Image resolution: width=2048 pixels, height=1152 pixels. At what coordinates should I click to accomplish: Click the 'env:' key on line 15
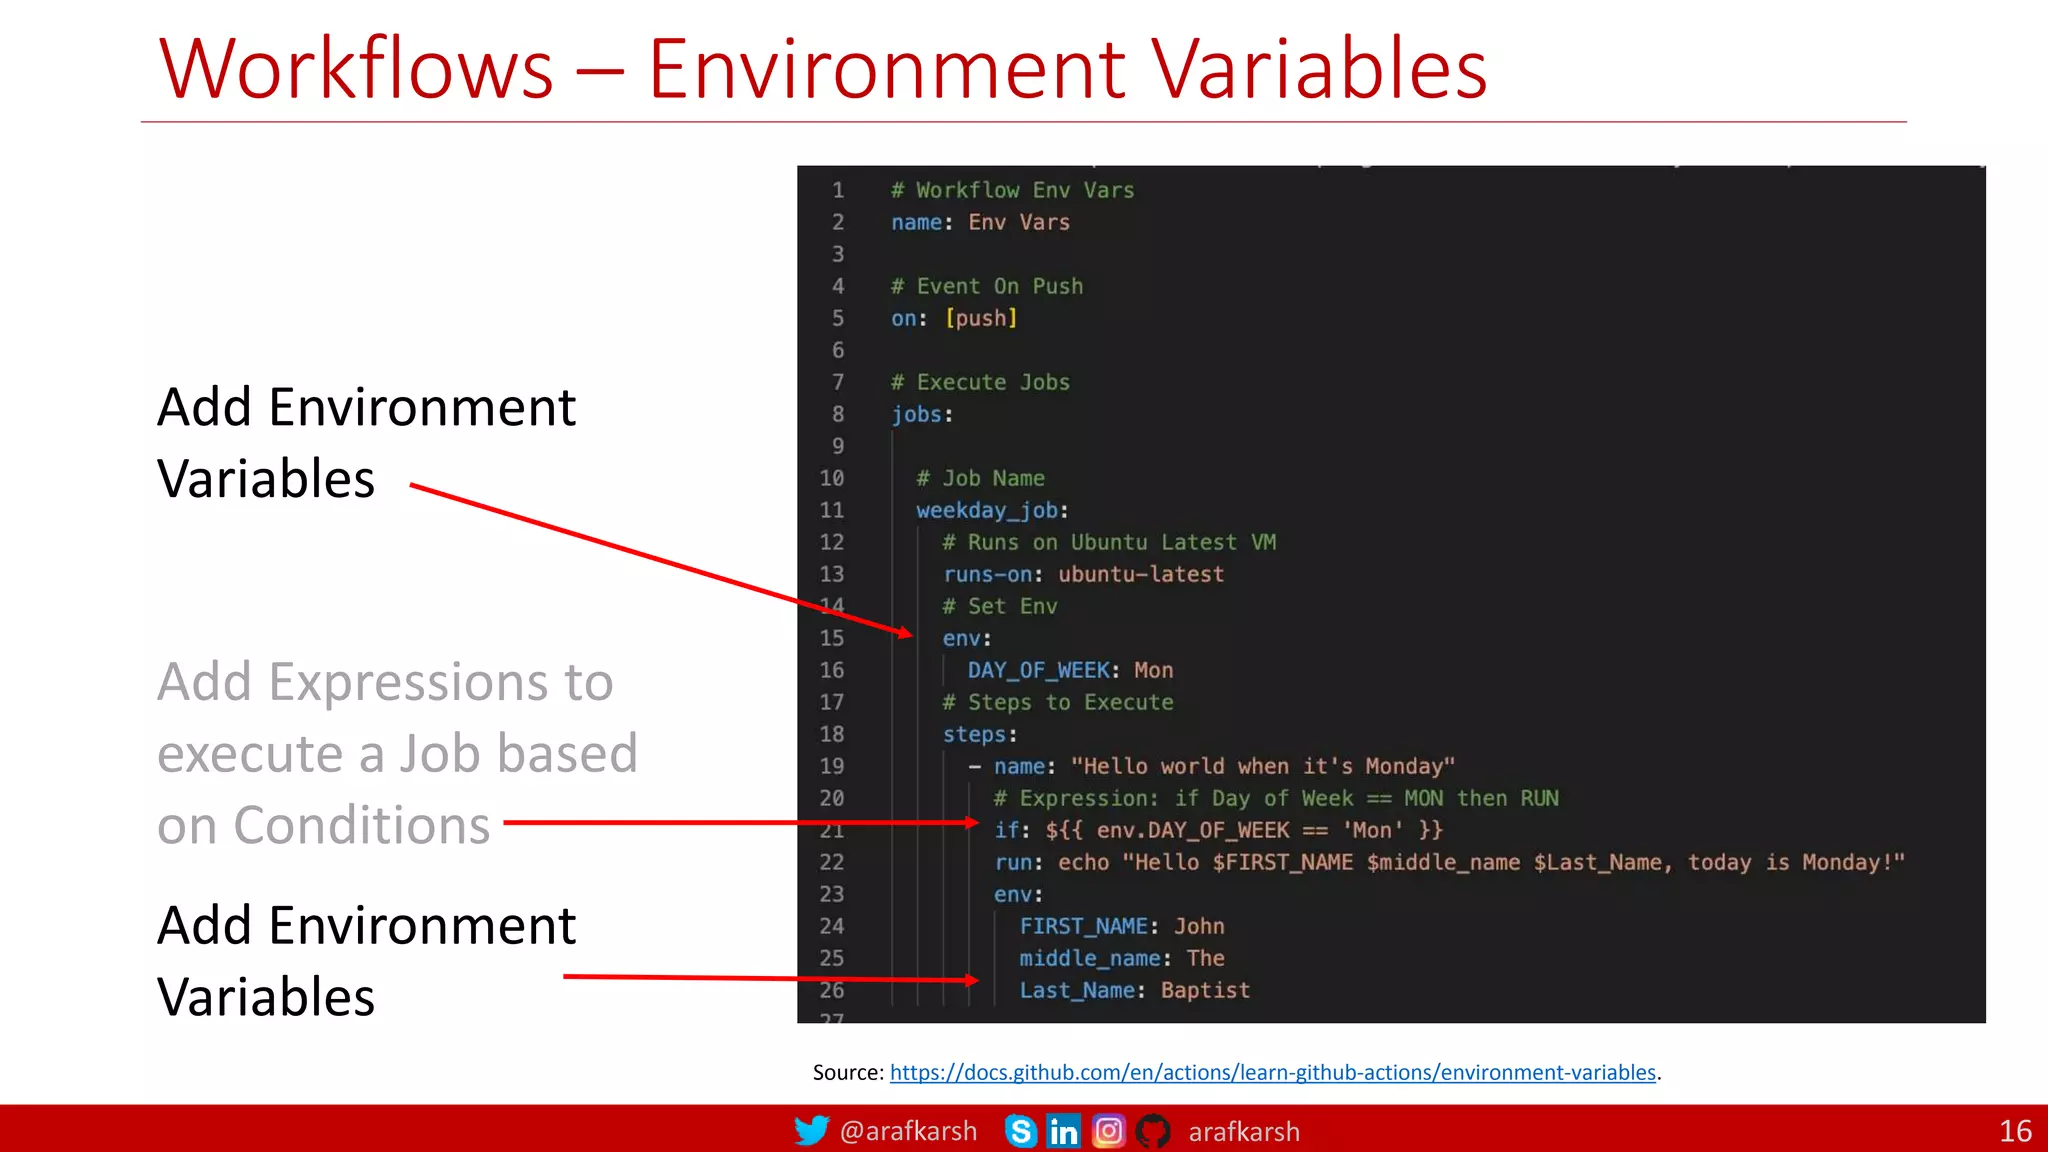pos(966,638)
